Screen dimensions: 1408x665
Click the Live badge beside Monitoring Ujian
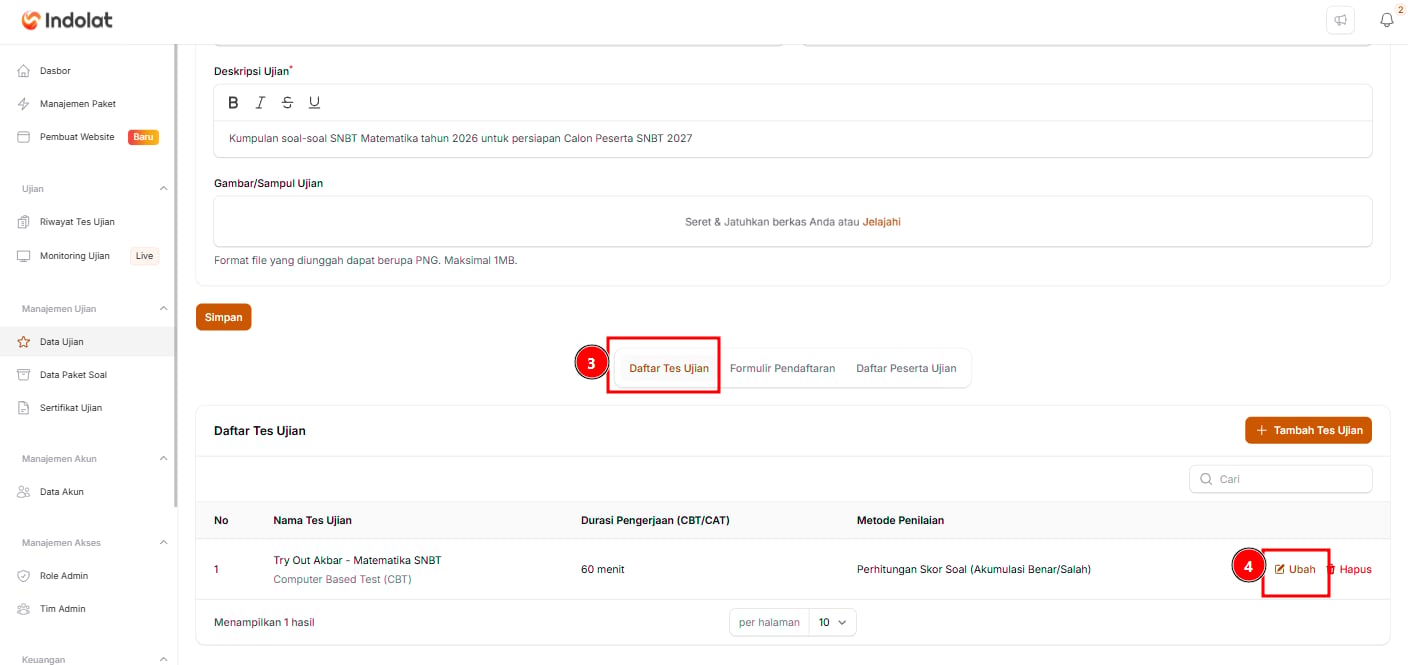click(145, 256)
